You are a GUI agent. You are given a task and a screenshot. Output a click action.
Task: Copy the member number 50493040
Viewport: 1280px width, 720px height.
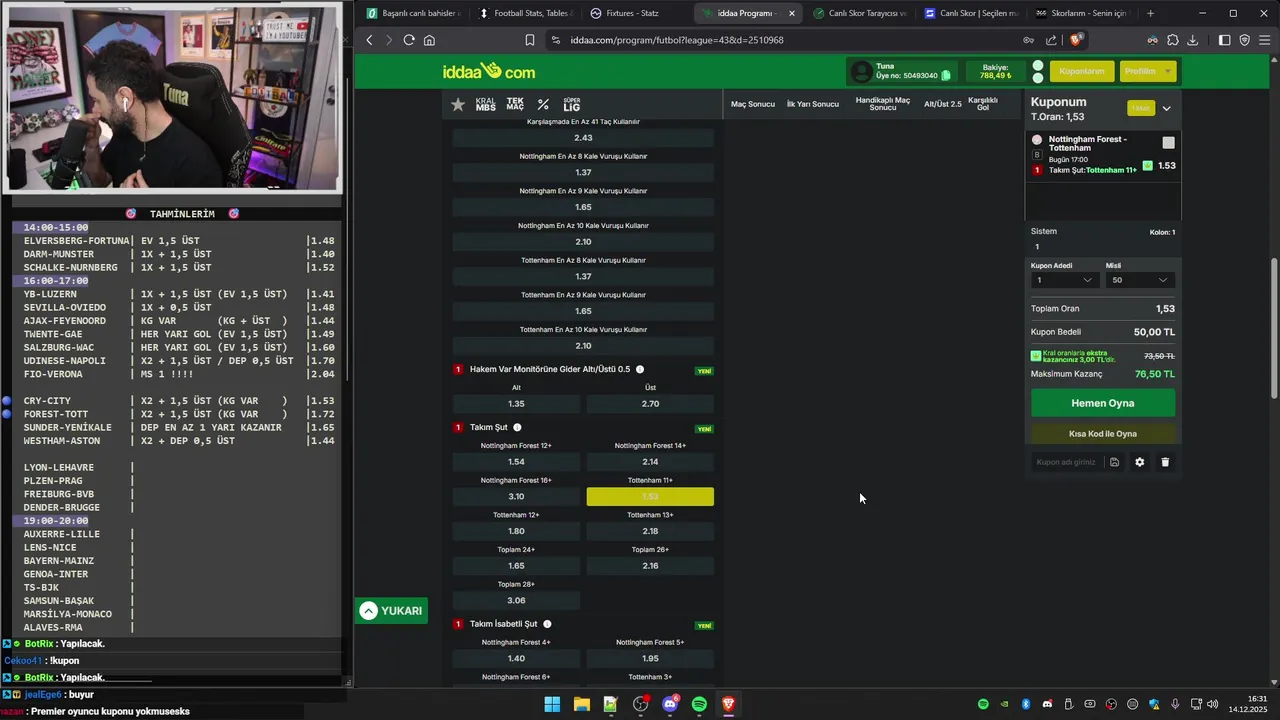tap(946, 75)
